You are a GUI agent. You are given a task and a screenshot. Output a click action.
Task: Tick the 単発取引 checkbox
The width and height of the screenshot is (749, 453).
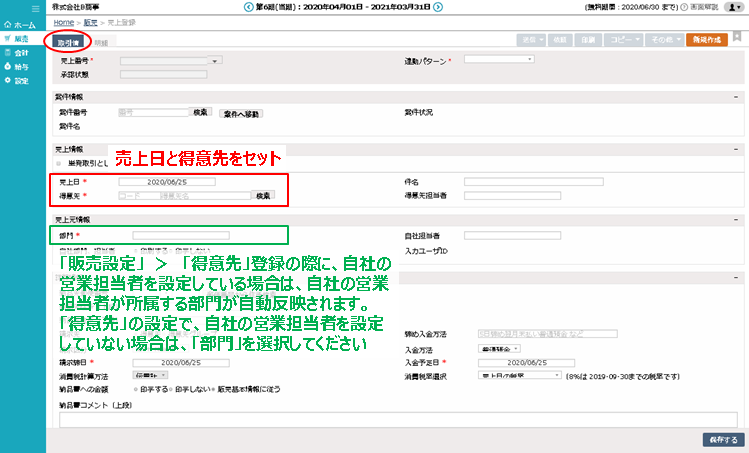[x=59, y=163]
